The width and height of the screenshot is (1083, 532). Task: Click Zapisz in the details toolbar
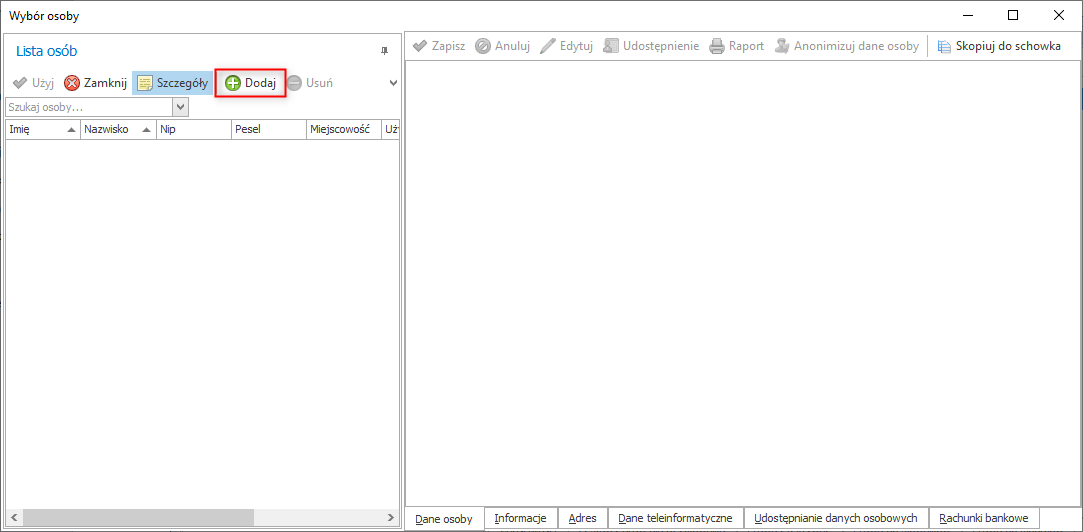click(439, 46)
